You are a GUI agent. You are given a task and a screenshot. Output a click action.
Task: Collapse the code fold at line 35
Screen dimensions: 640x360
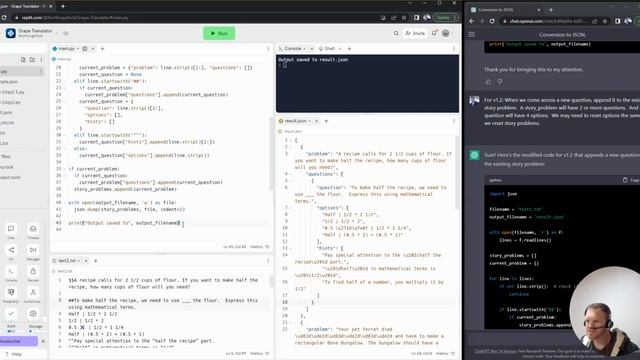[x=65, y=169]
